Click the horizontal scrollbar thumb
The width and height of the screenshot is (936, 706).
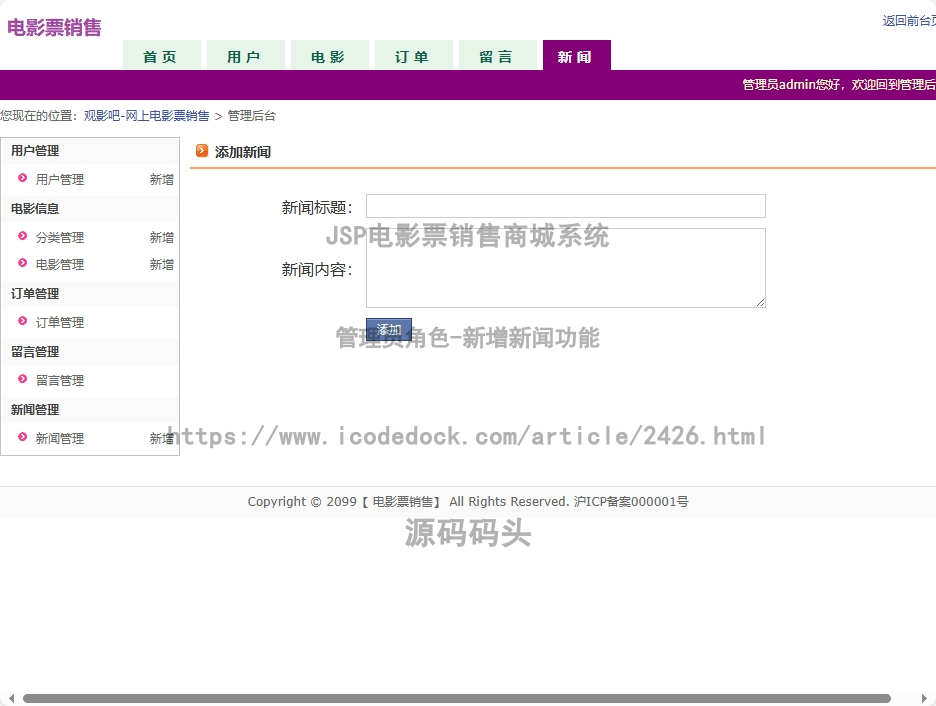pyautogui.click(x=457, y=698)
